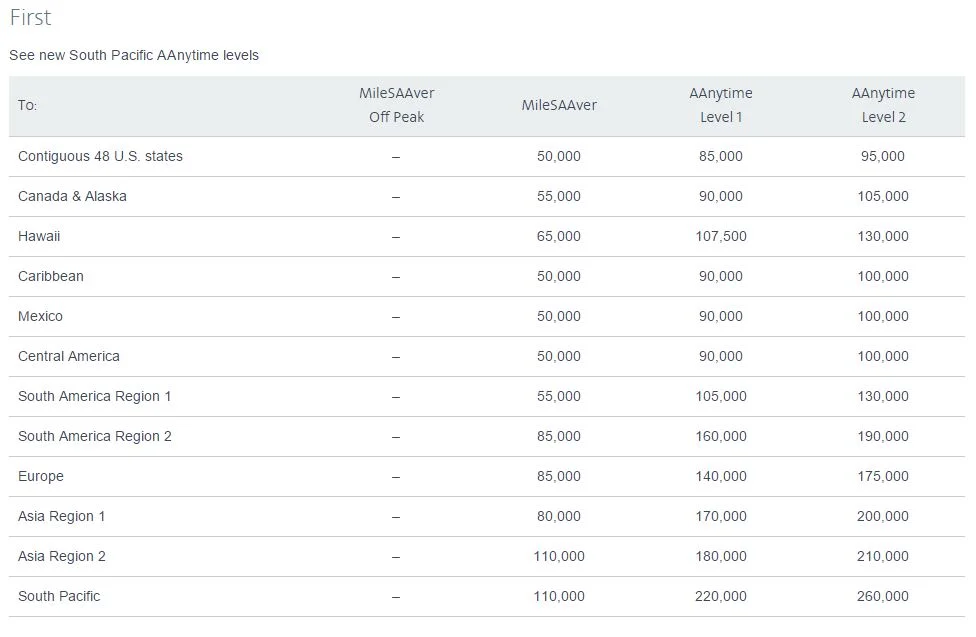976x637 pixels.
Task: Click the Asia Region 2 label
Action: [x=62, y=556]
